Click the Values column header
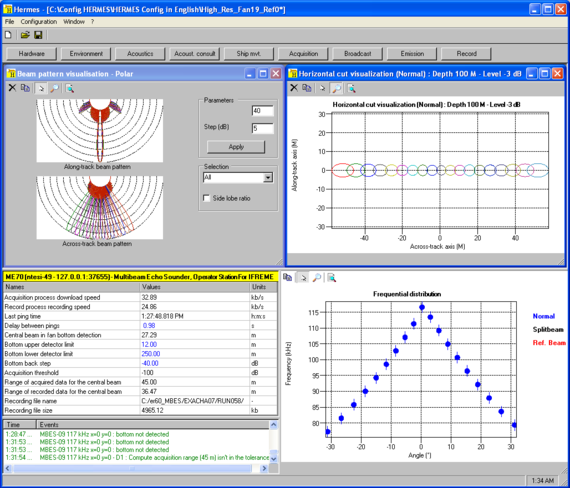The width and height of the screenshot is (570, 488). (x=194, y=287)
